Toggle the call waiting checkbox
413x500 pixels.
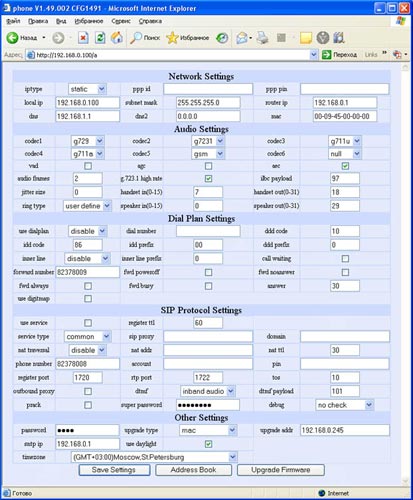345,259
